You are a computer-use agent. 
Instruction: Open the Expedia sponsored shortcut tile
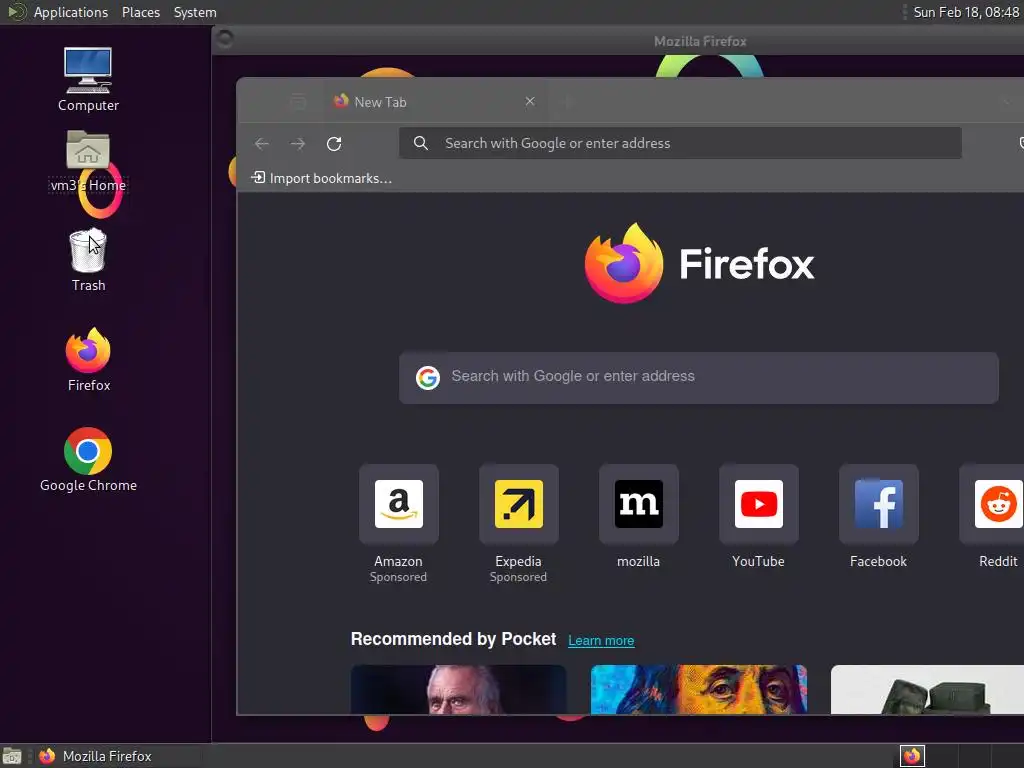click(x=519, y=504)
